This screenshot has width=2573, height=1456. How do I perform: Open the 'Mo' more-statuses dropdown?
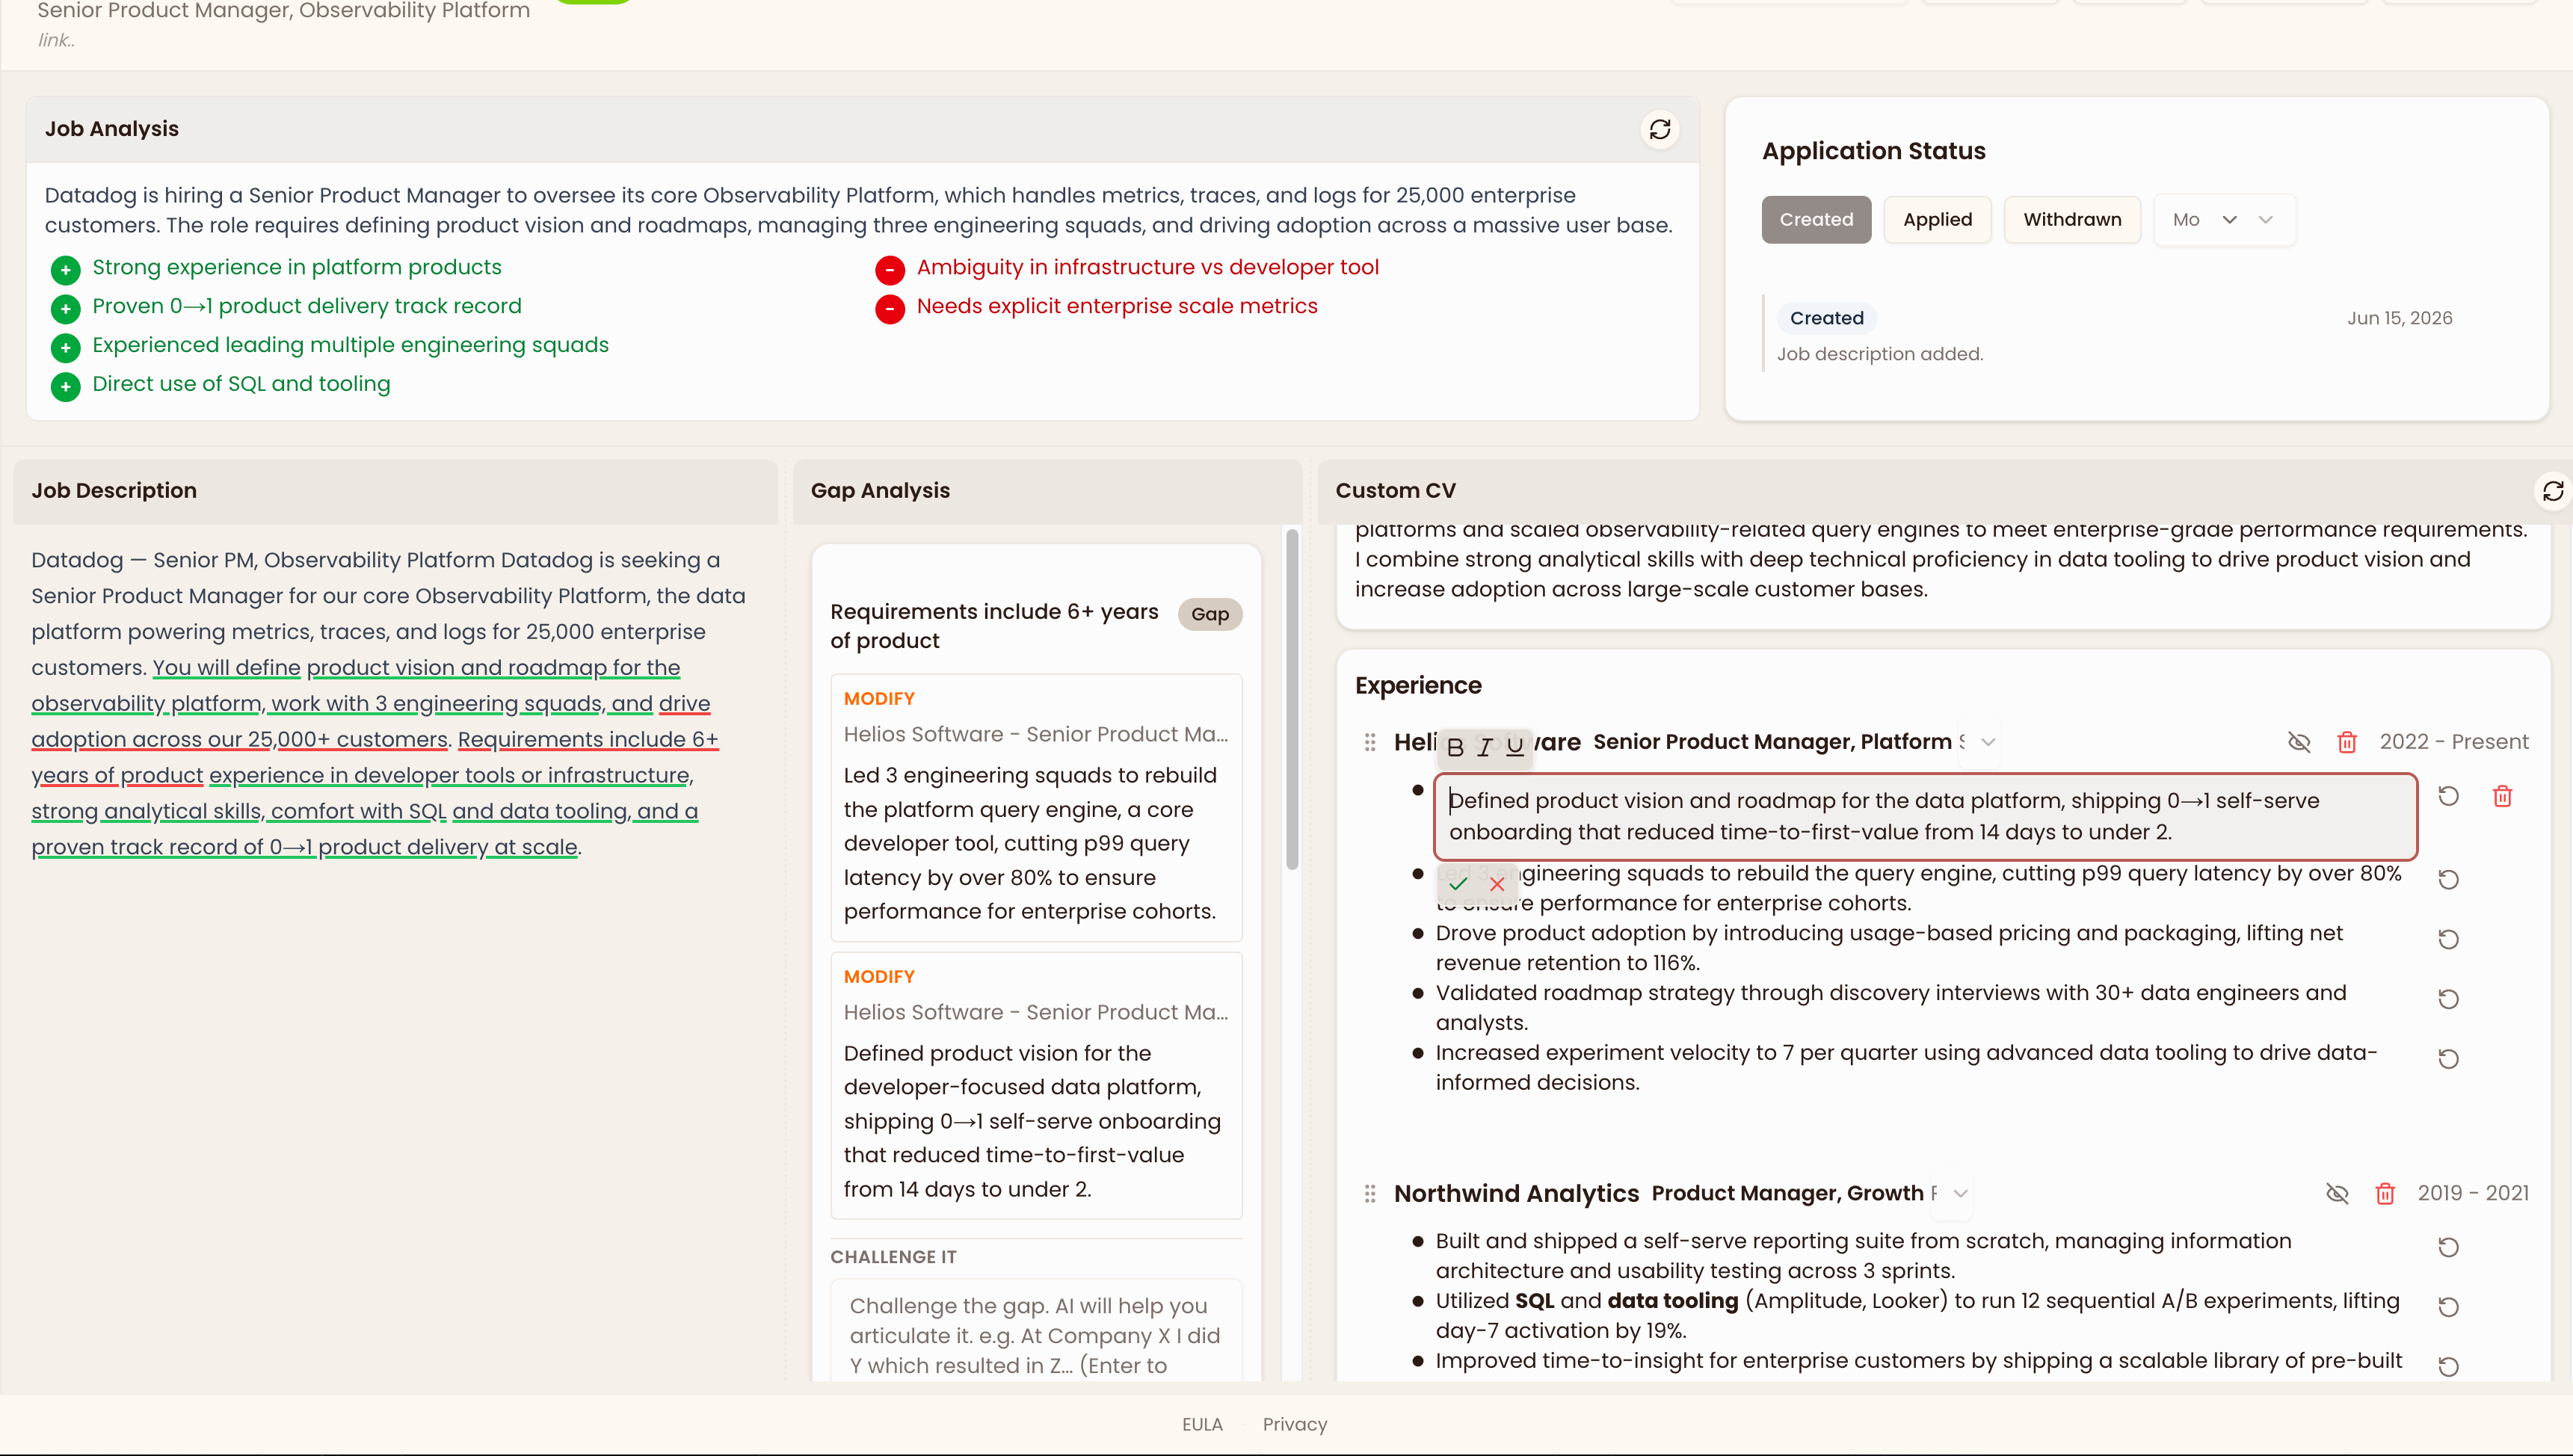(x=2224, y=220)
